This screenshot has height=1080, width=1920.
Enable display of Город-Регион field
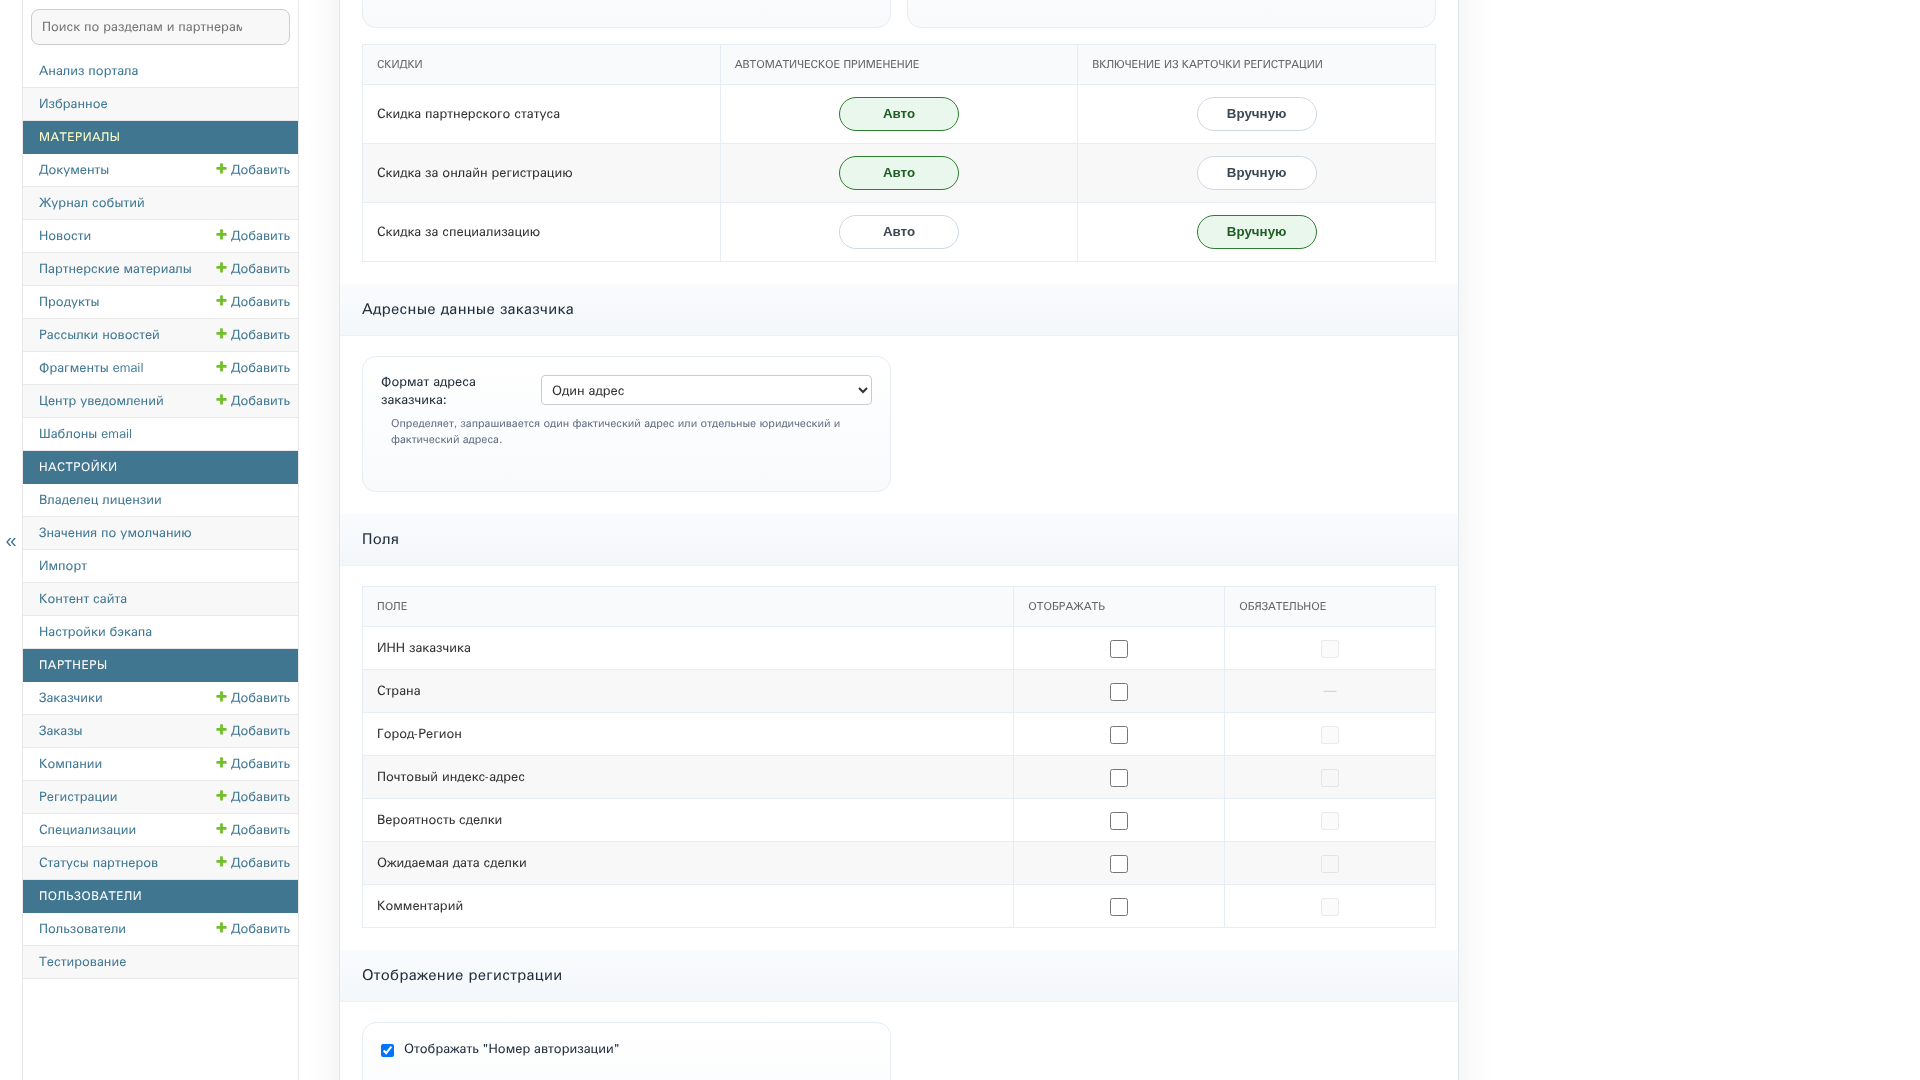[x=1119, y=735]
